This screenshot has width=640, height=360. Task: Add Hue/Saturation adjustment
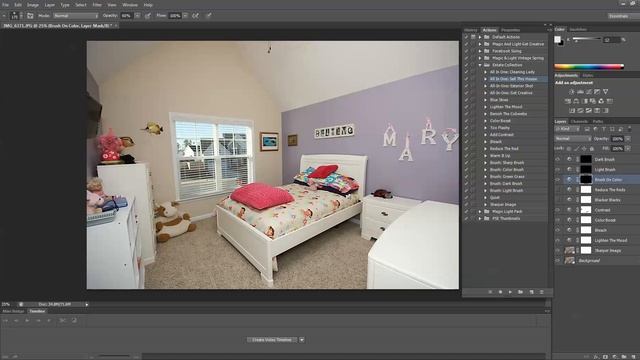(x=568, y=101)
